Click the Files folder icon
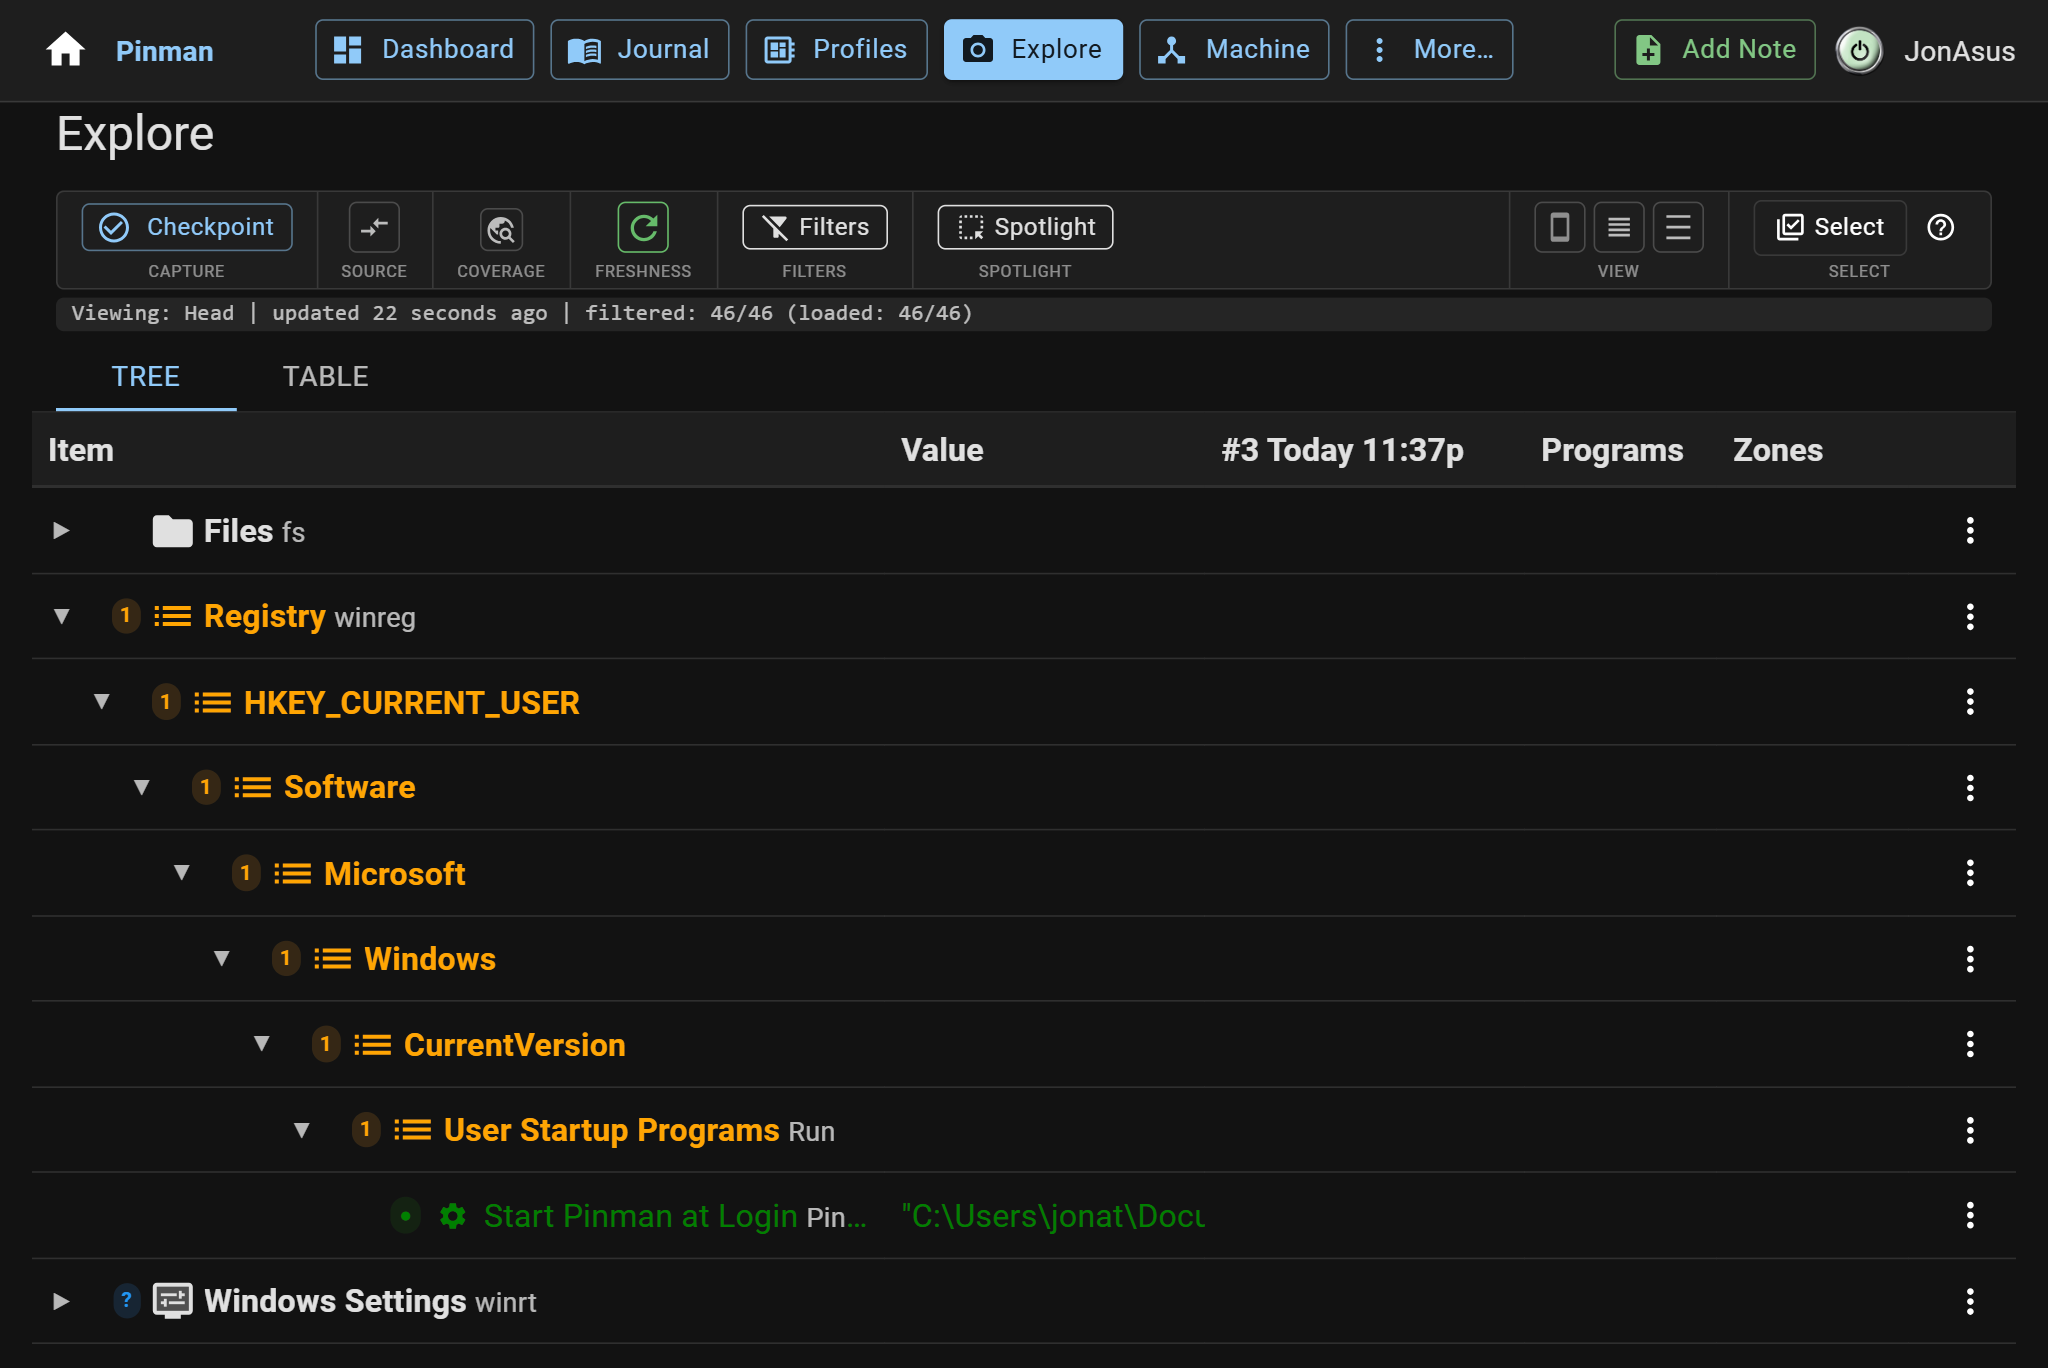 pos(172,531)
